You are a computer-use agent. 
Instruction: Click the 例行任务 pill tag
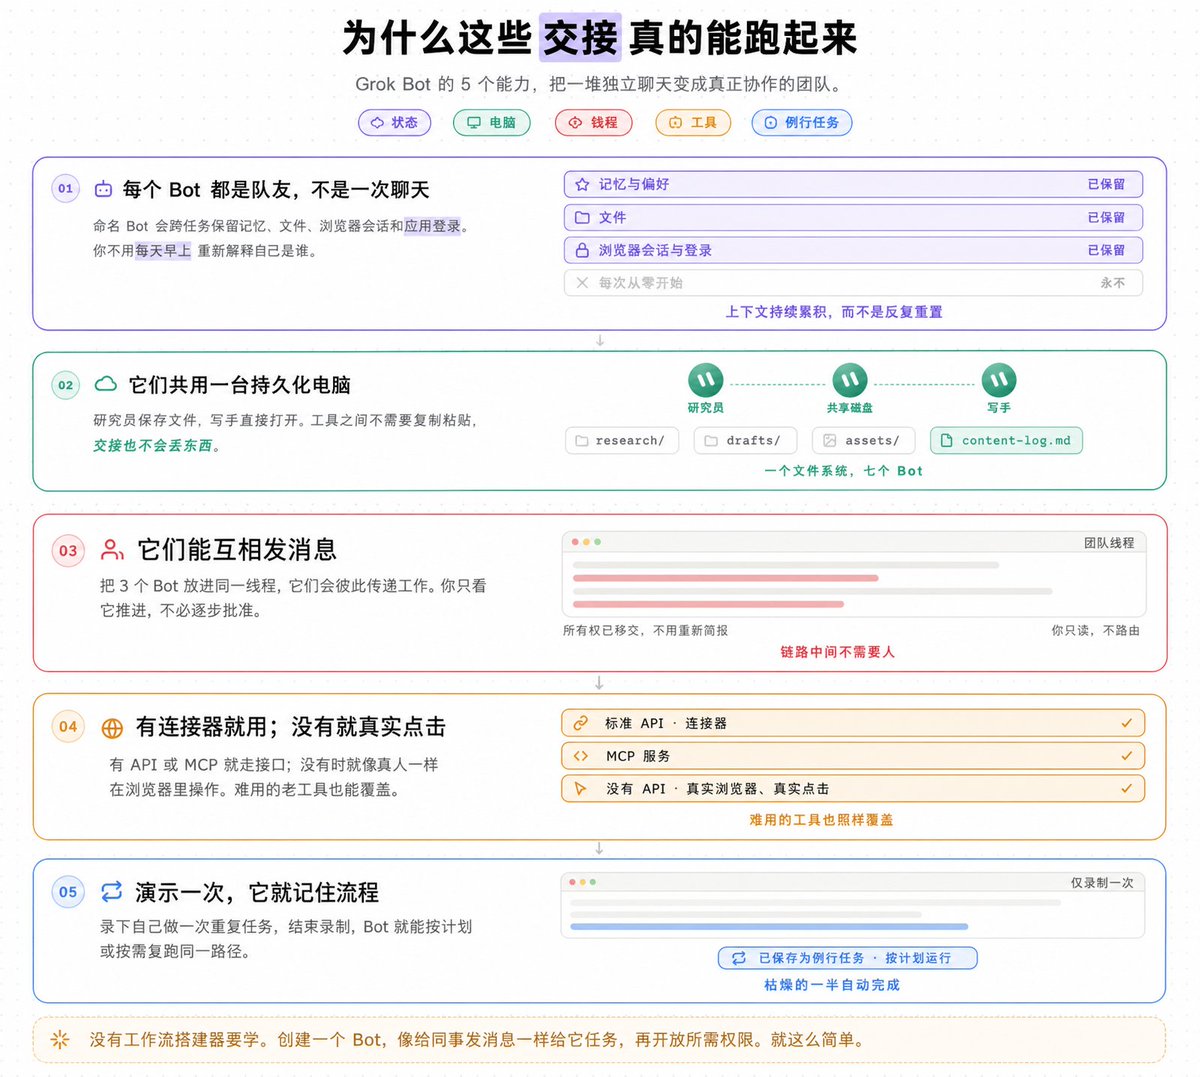802,123
